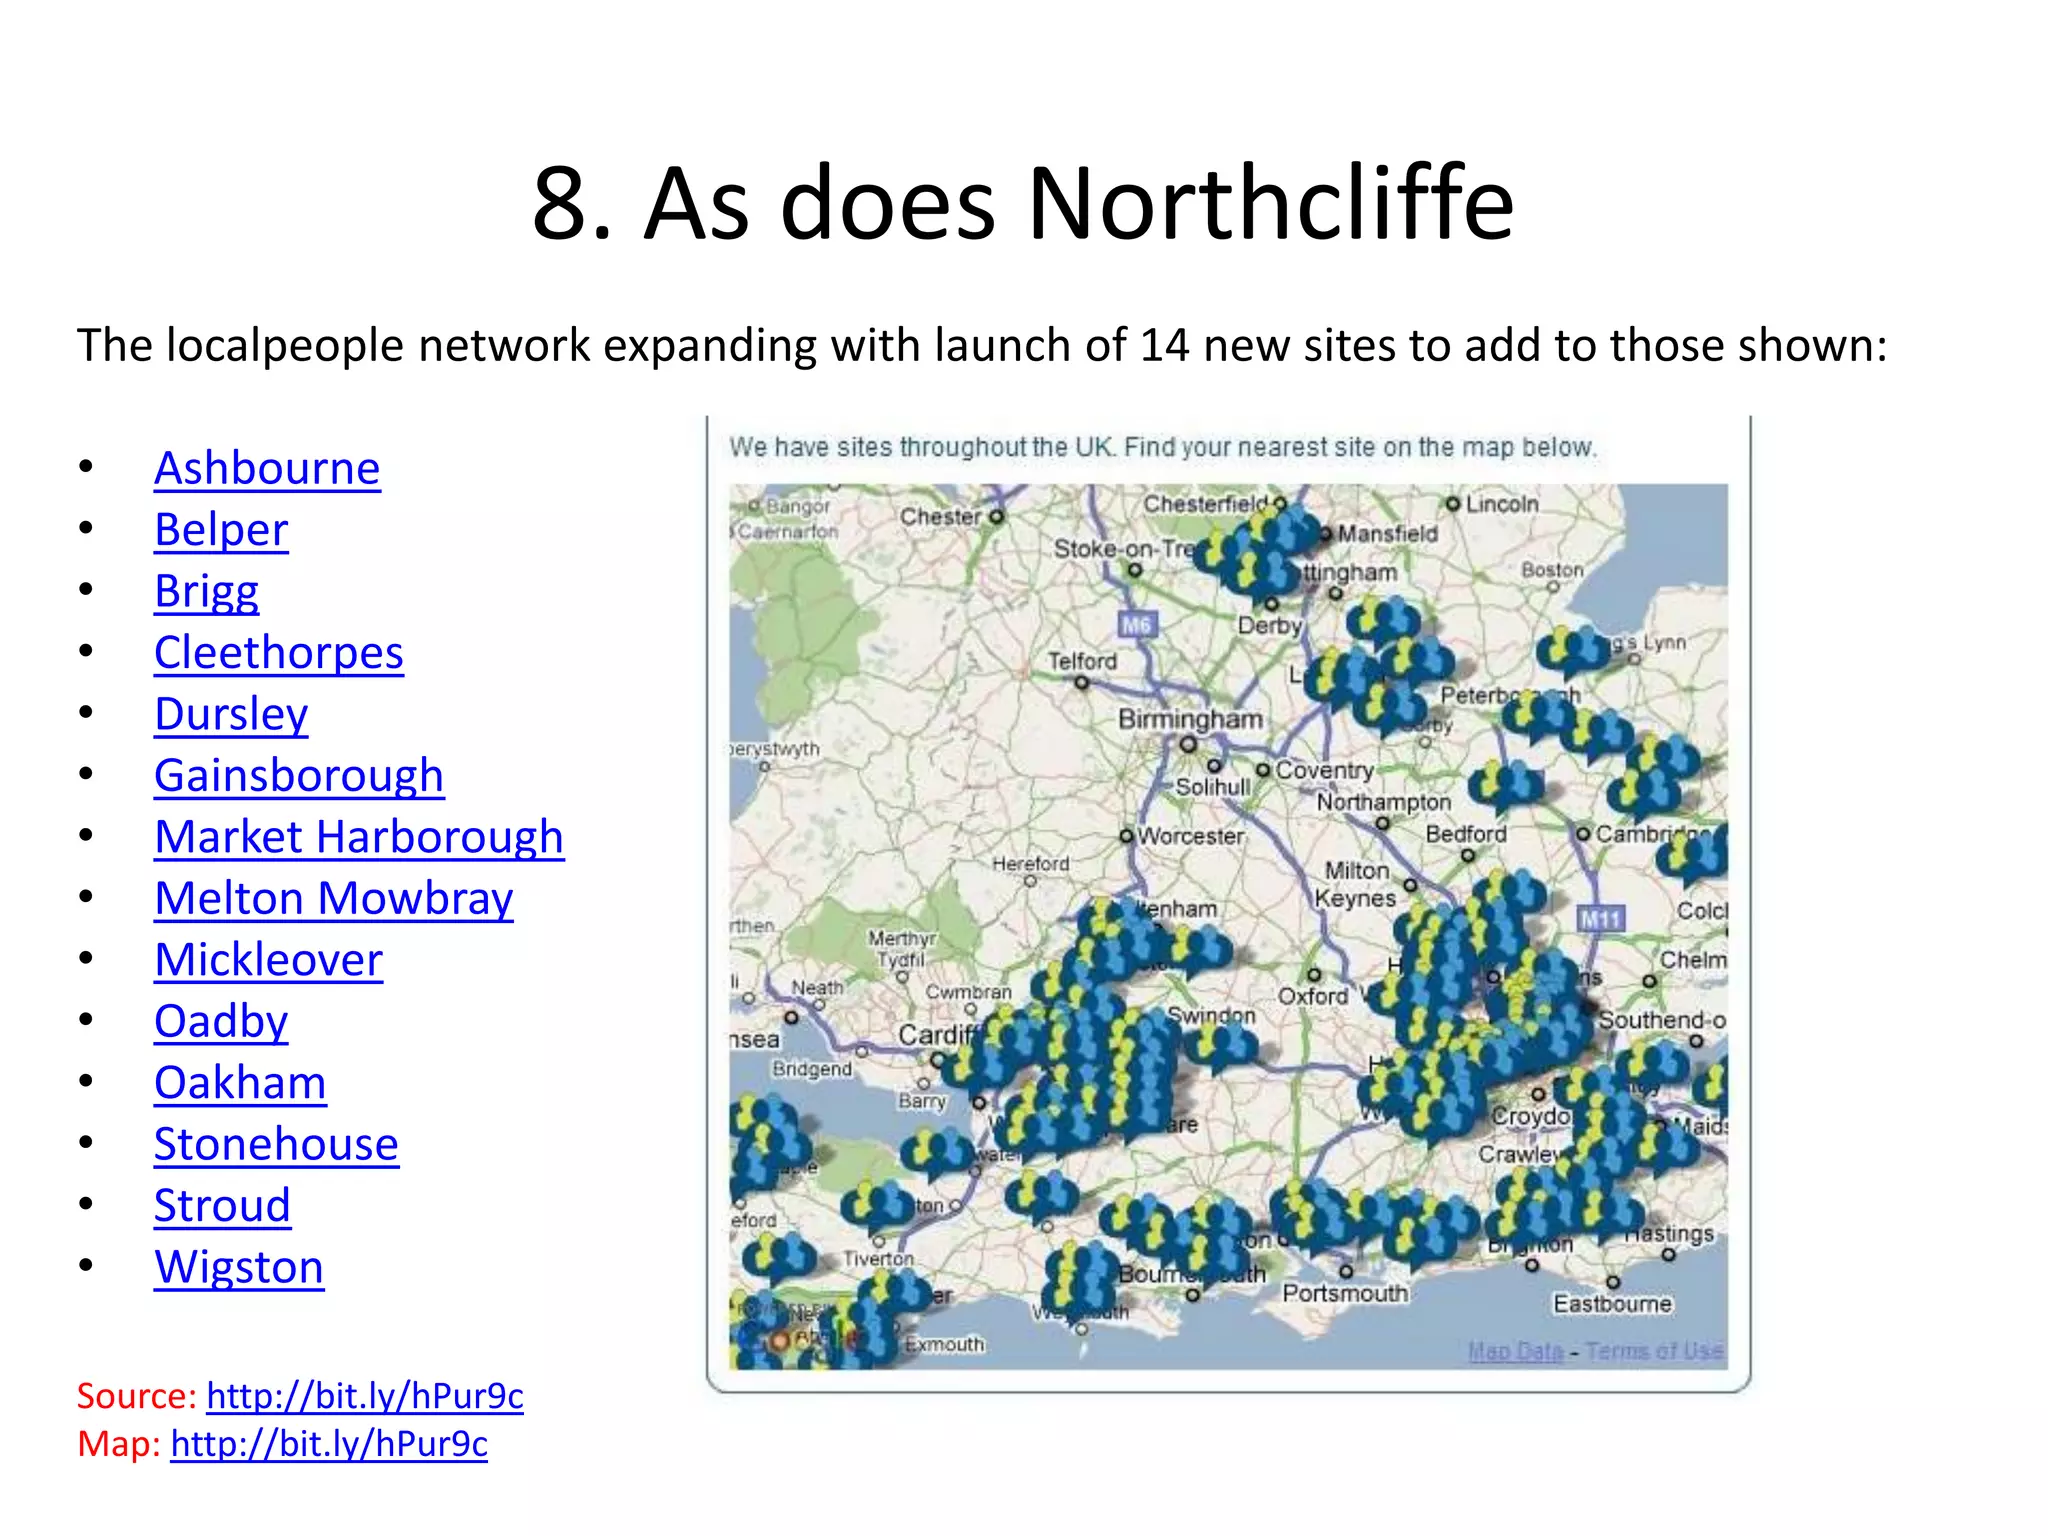Open the Stonehouse link
Viewport: 2048px width, 1536px height.
pos(276,1145)
